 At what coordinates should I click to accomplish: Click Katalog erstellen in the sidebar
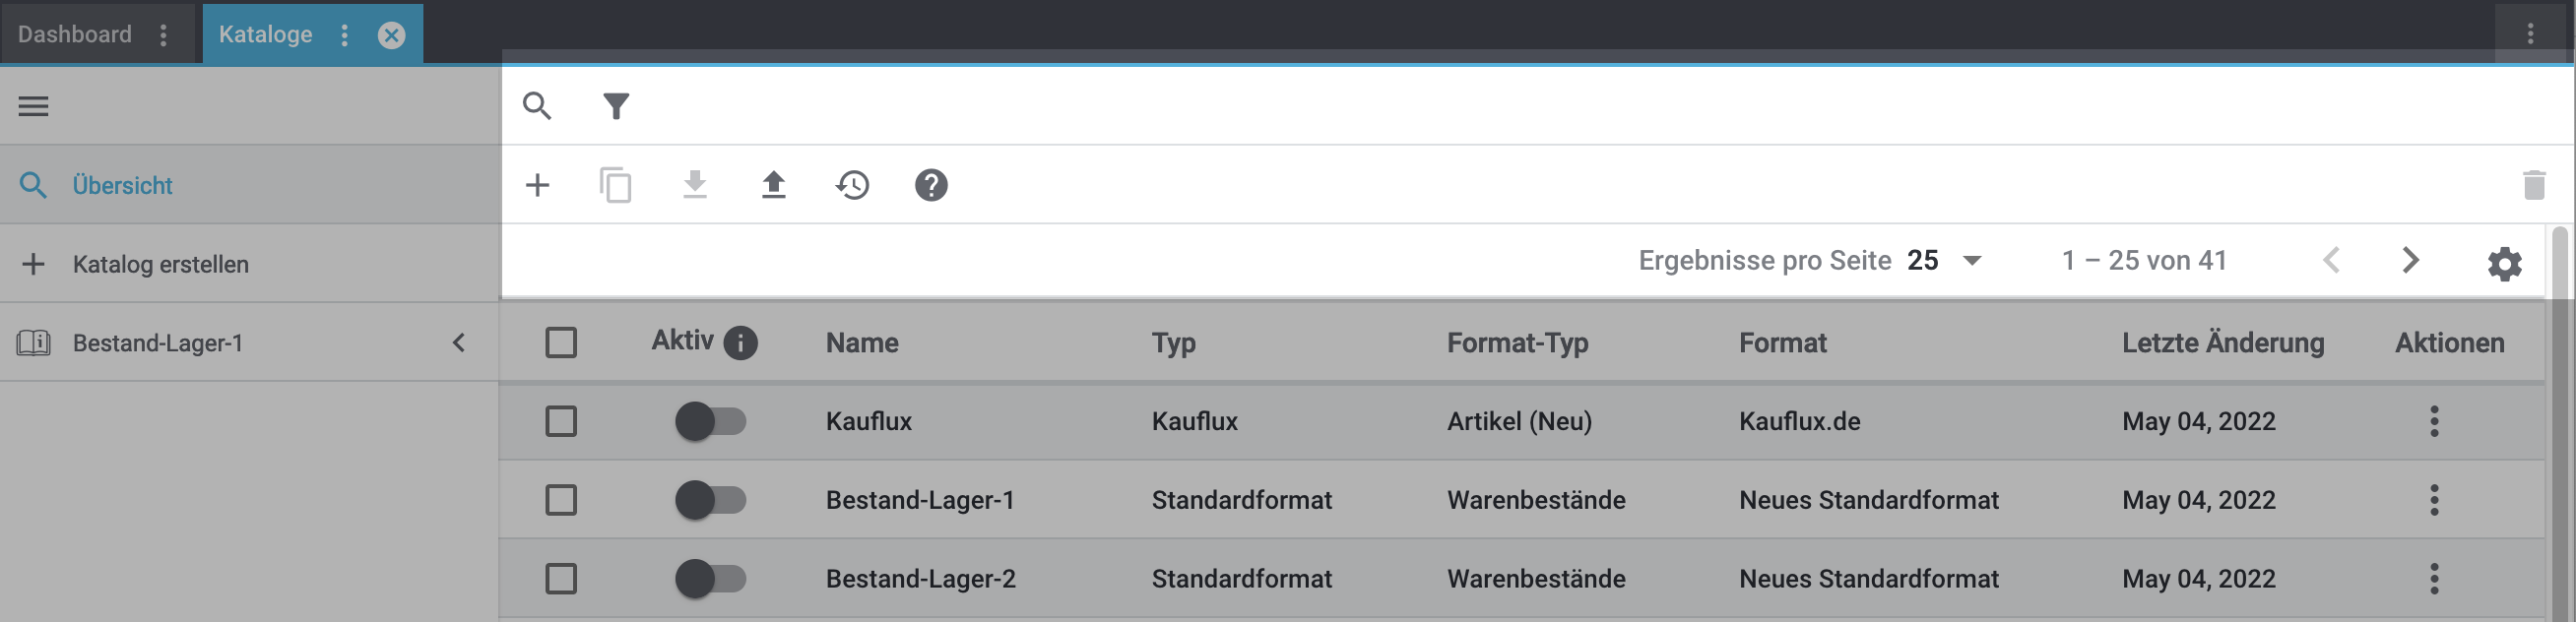[x=160, y=264]
